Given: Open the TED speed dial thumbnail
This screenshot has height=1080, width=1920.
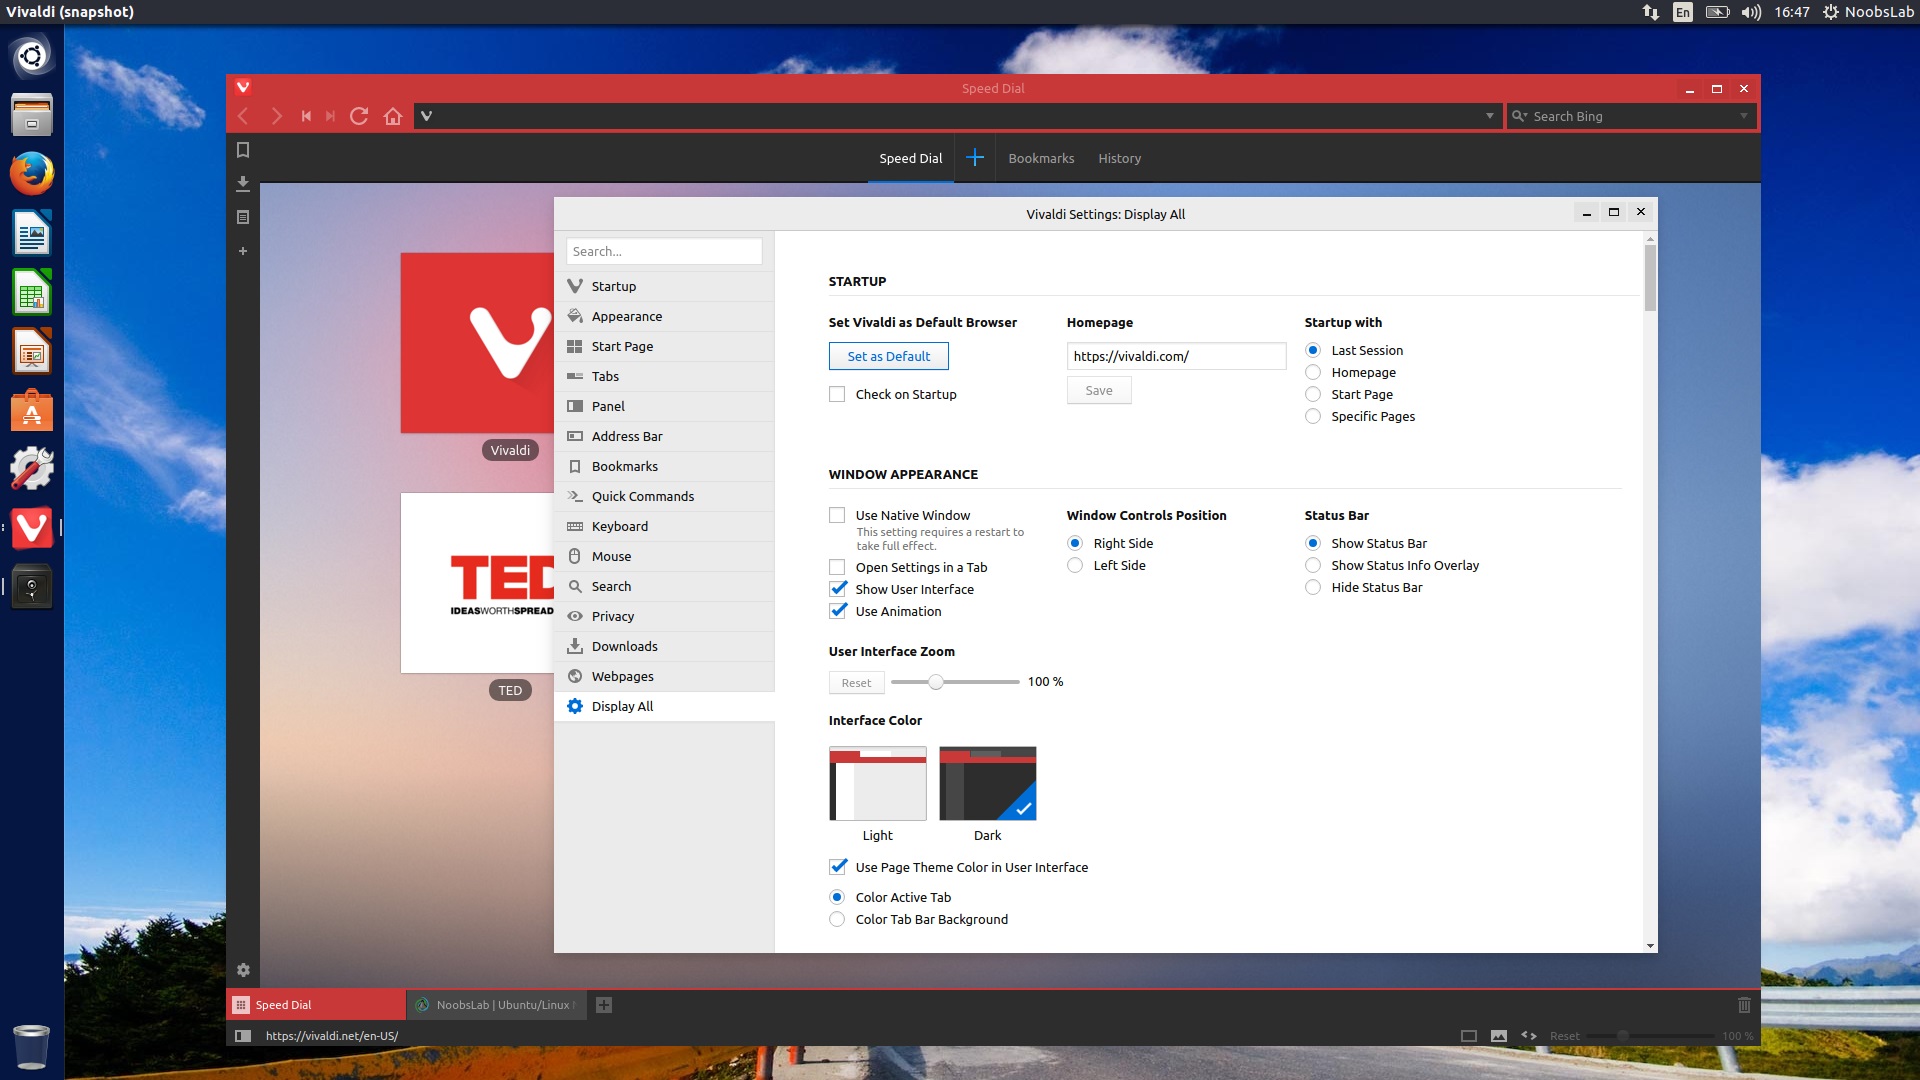Looking at the screenshot, I should [x=478, y=583].
